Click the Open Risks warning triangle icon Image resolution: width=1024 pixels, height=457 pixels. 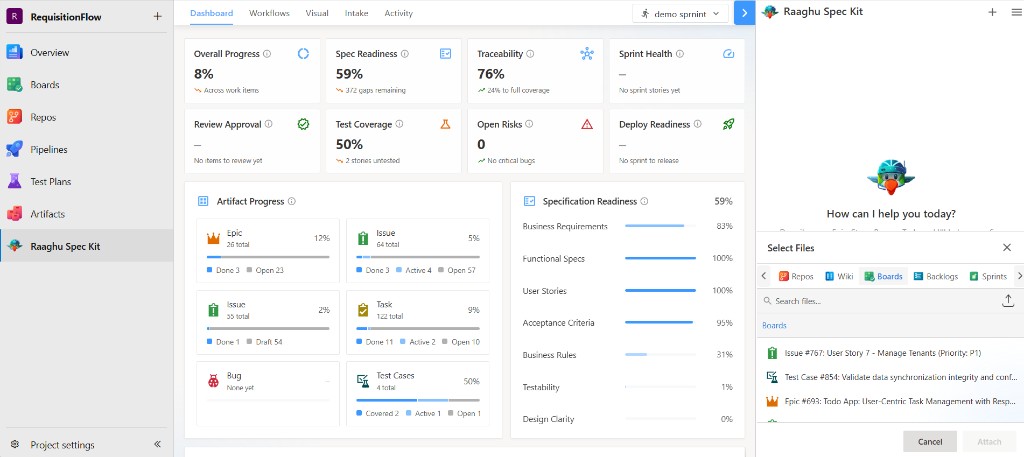tap(587, 124)
